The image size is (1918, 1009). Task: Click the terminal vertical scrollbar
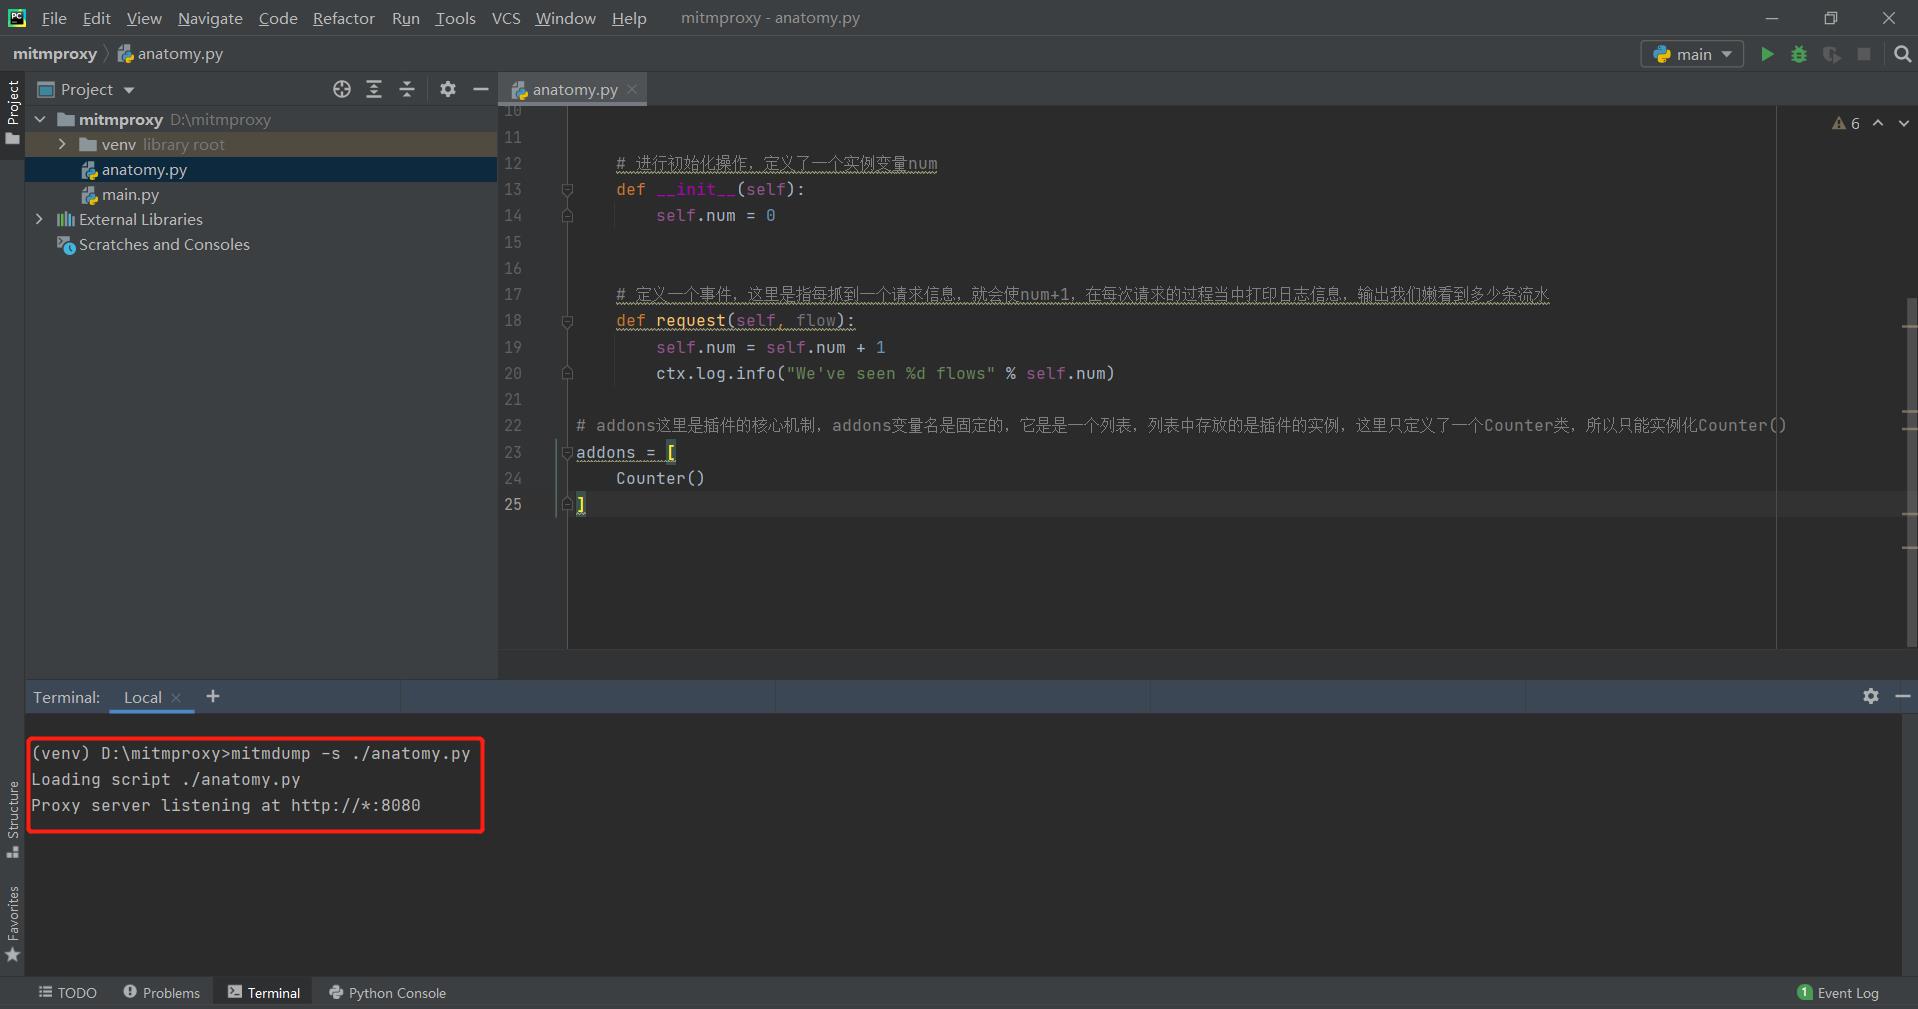(x=1909, y=845)
